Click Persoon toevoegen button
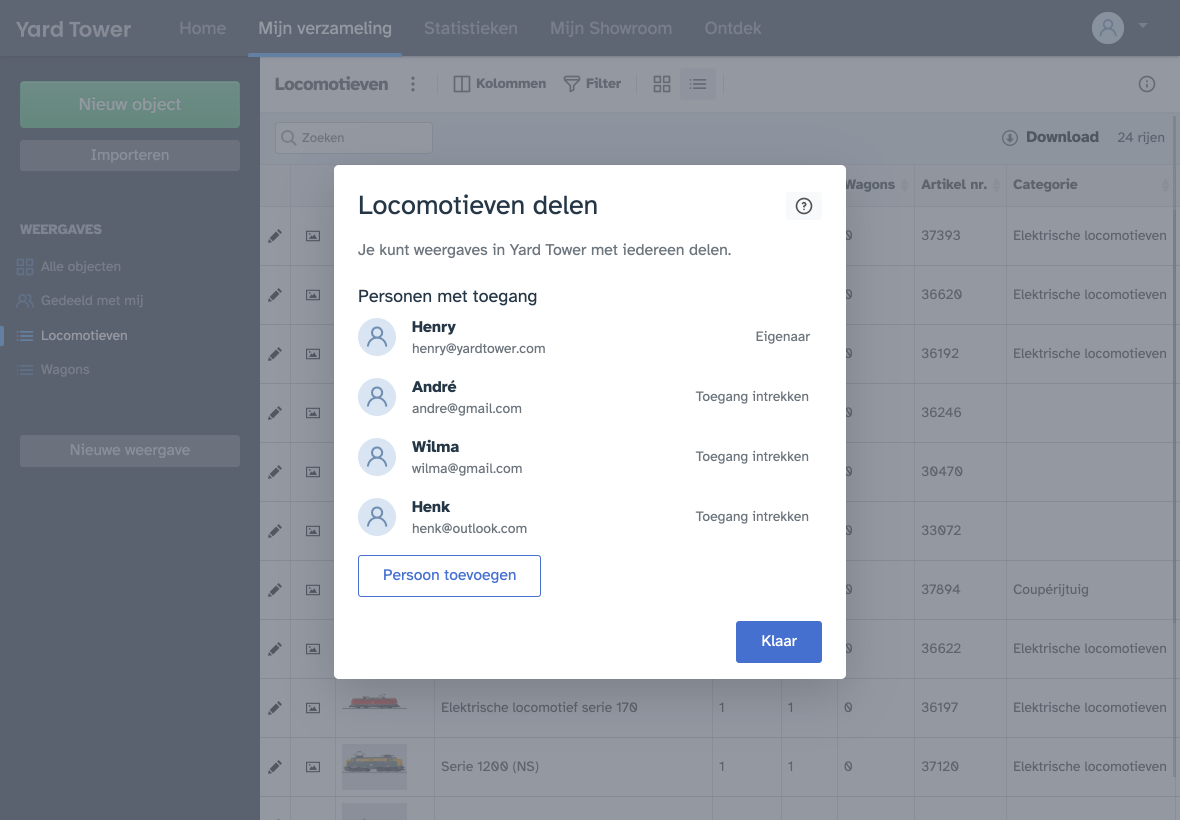This screenshot has width=1180, height=820. pos(449,576)
